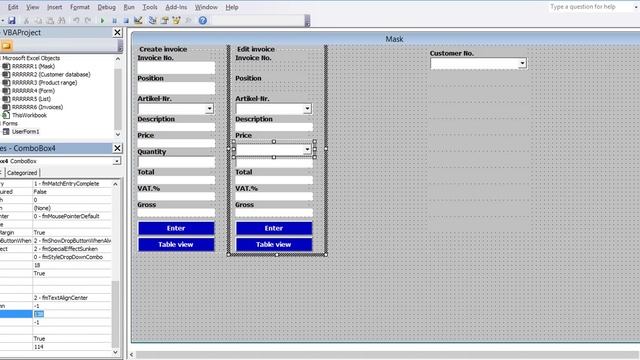Click the Gross field in Edit invoice
Image resolution: width=640 pixels, height=360 pixels.
tap(274, 213)
